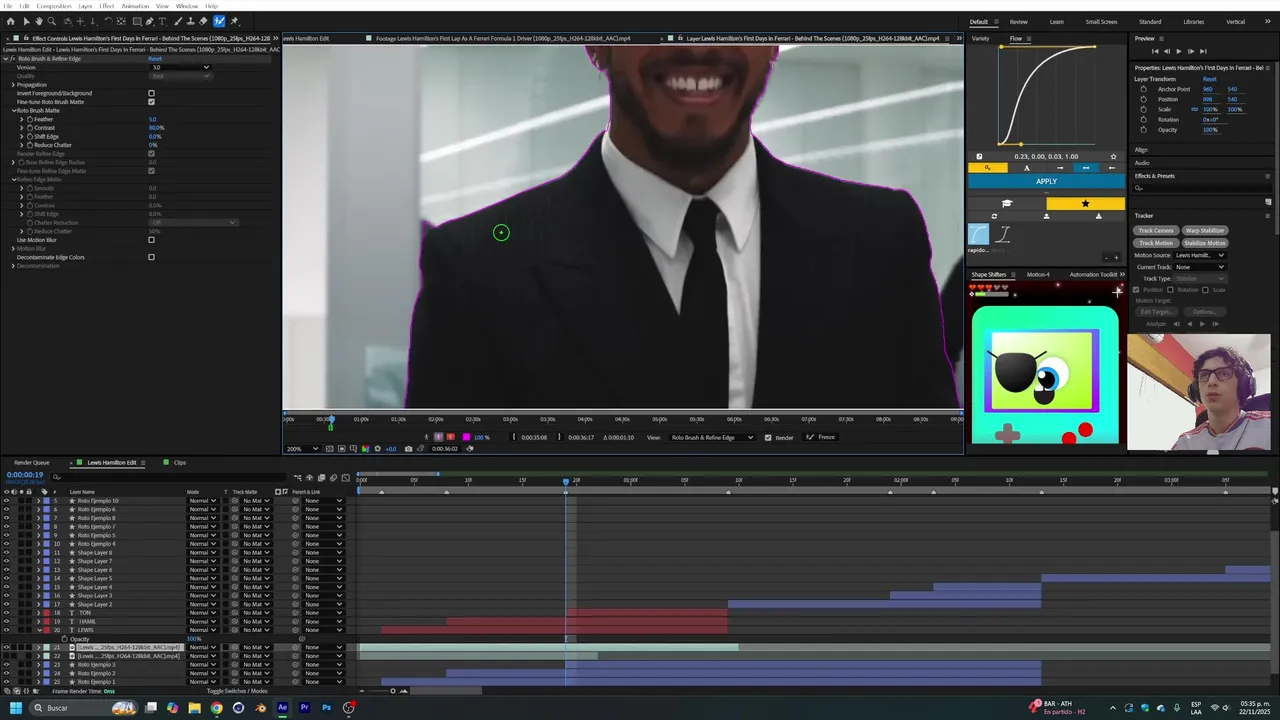Click the Warp Stabilizer button
This screenshot has height=720, width=1280.
coord(1205,231)
